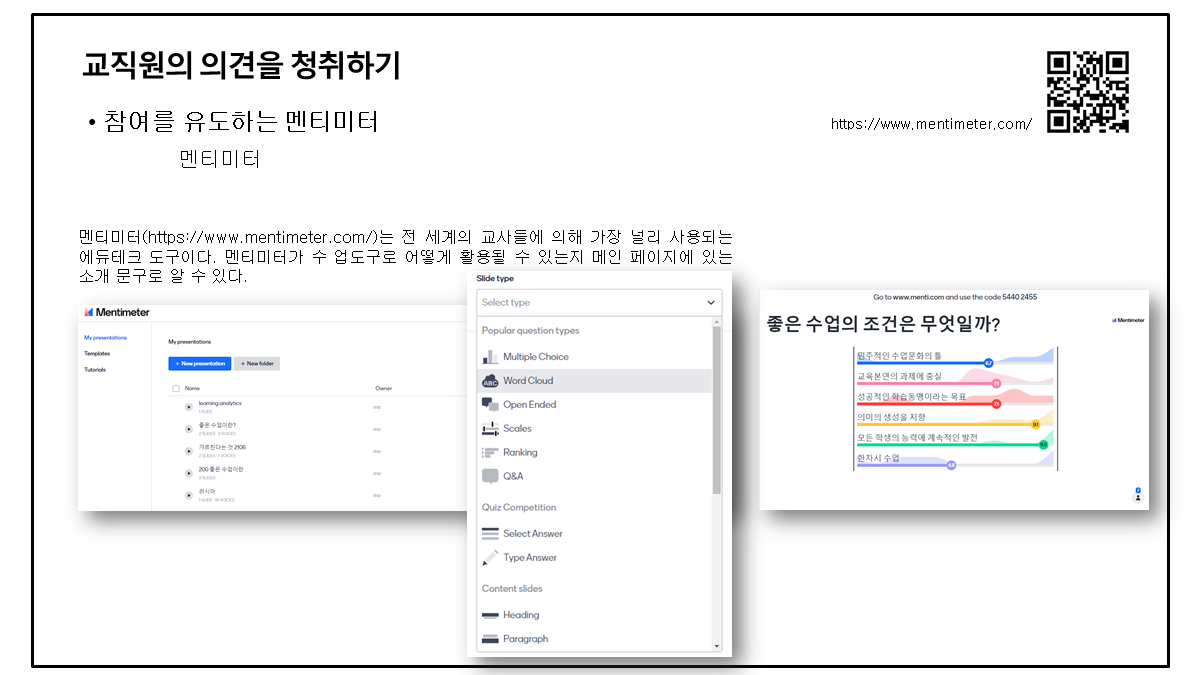
Task: Select the Q&A bubble icon
Action: click(x=490, y=477)
